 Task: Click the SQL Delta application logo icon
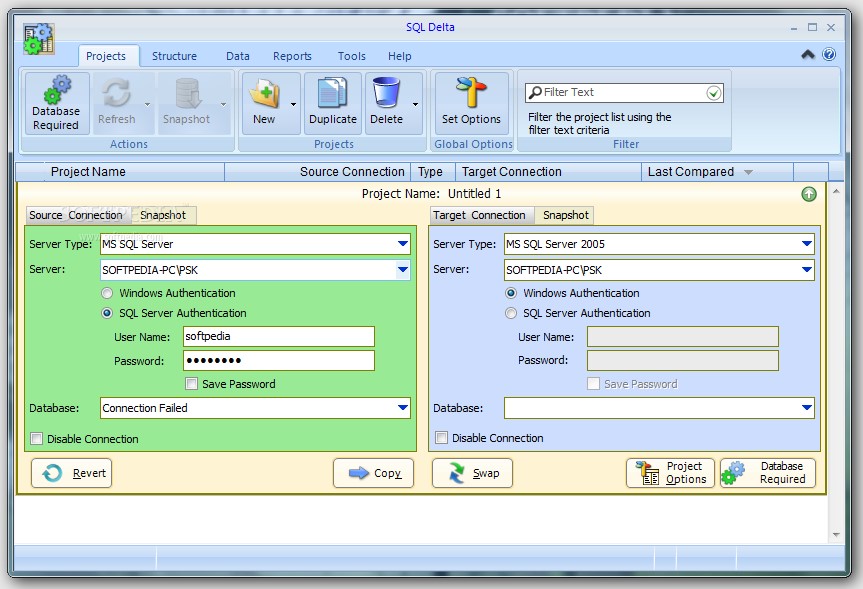tap(39, 38)
